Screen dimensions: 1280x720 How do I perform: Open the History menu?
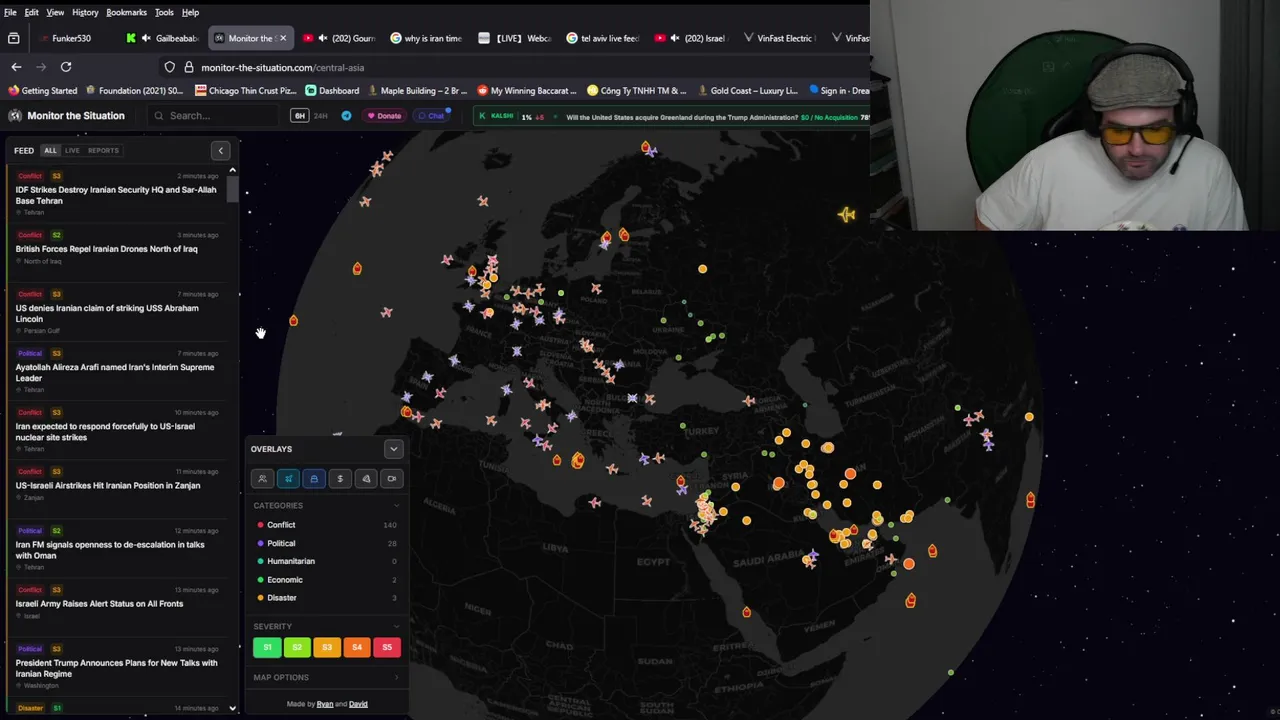click(85, 12)
